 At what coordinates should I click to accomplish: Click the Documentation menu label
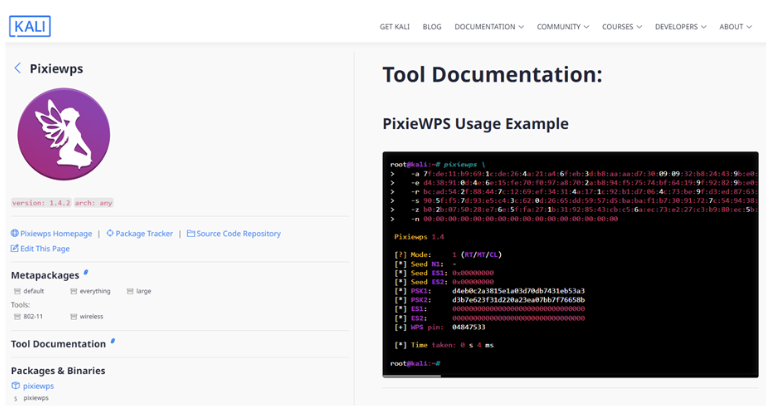coord(485,27)
